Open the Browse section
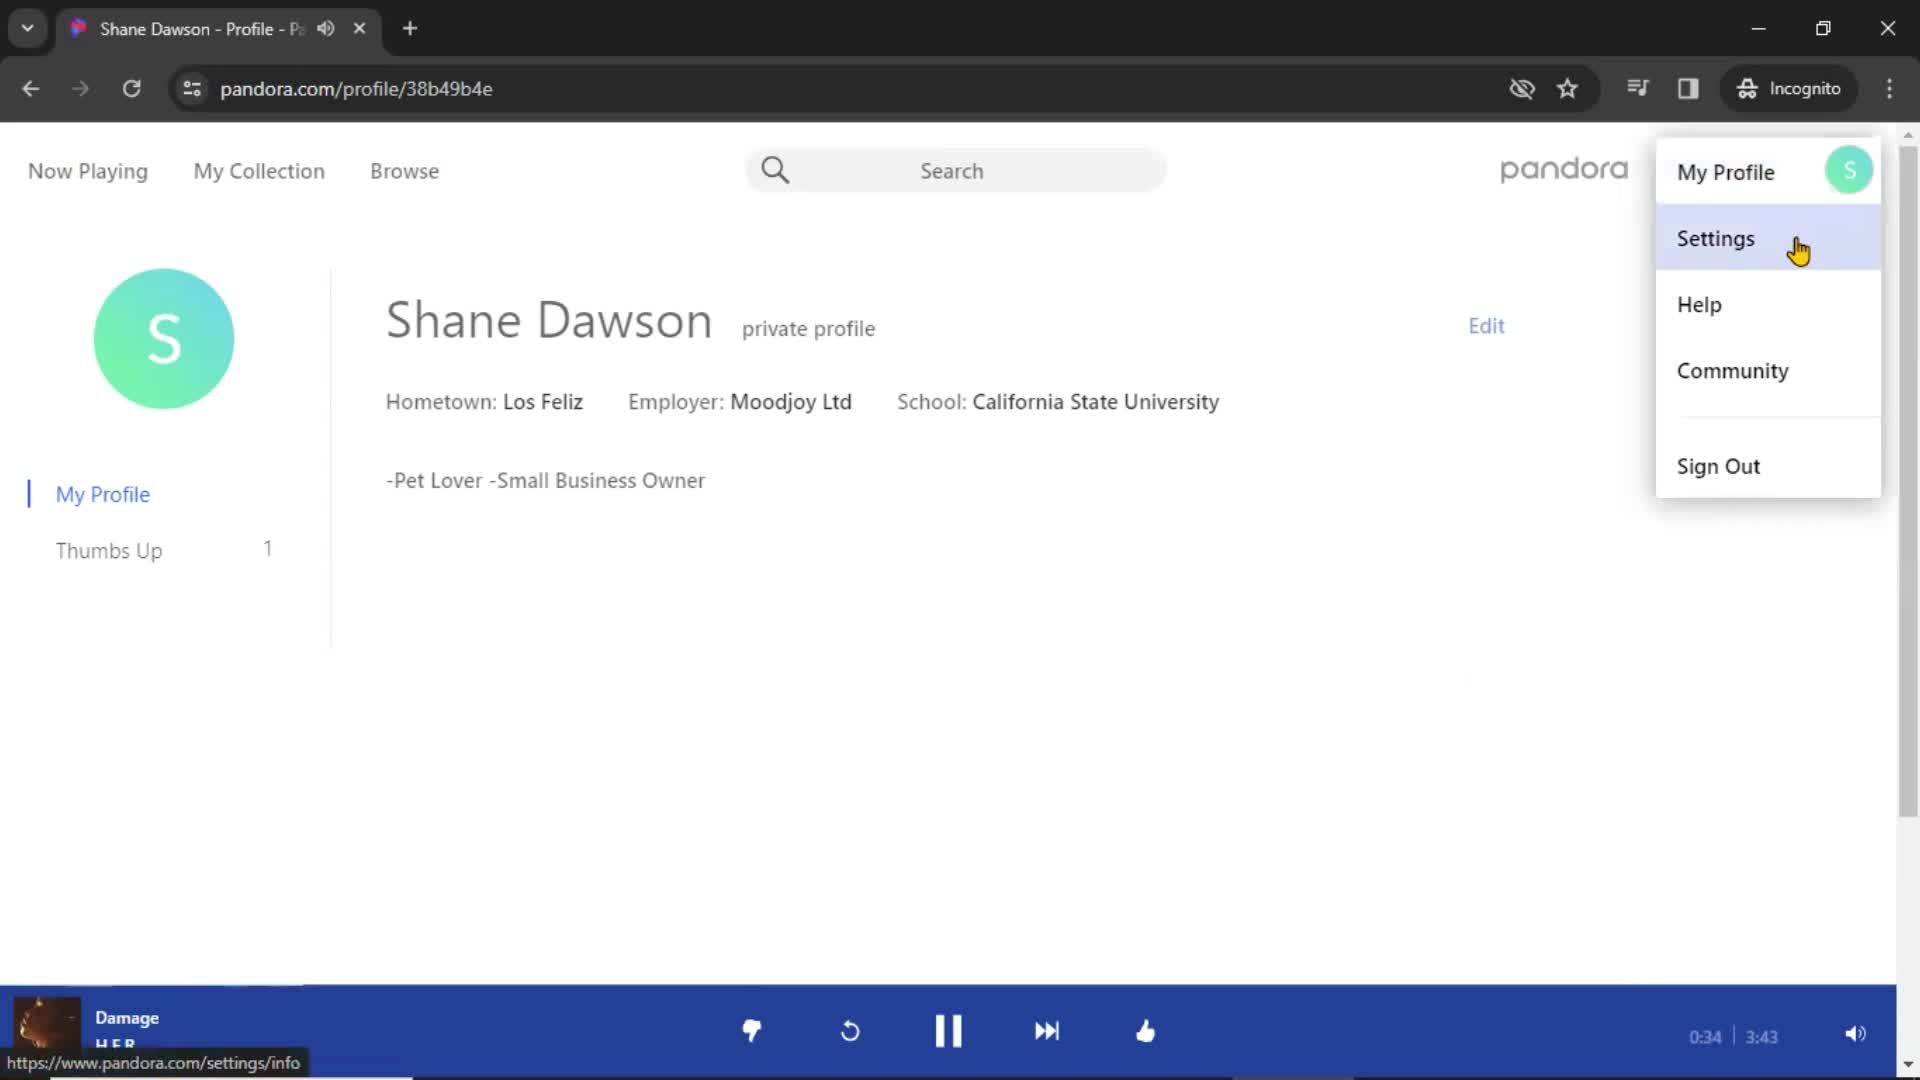1920x1080 pixels. [404, 171]
